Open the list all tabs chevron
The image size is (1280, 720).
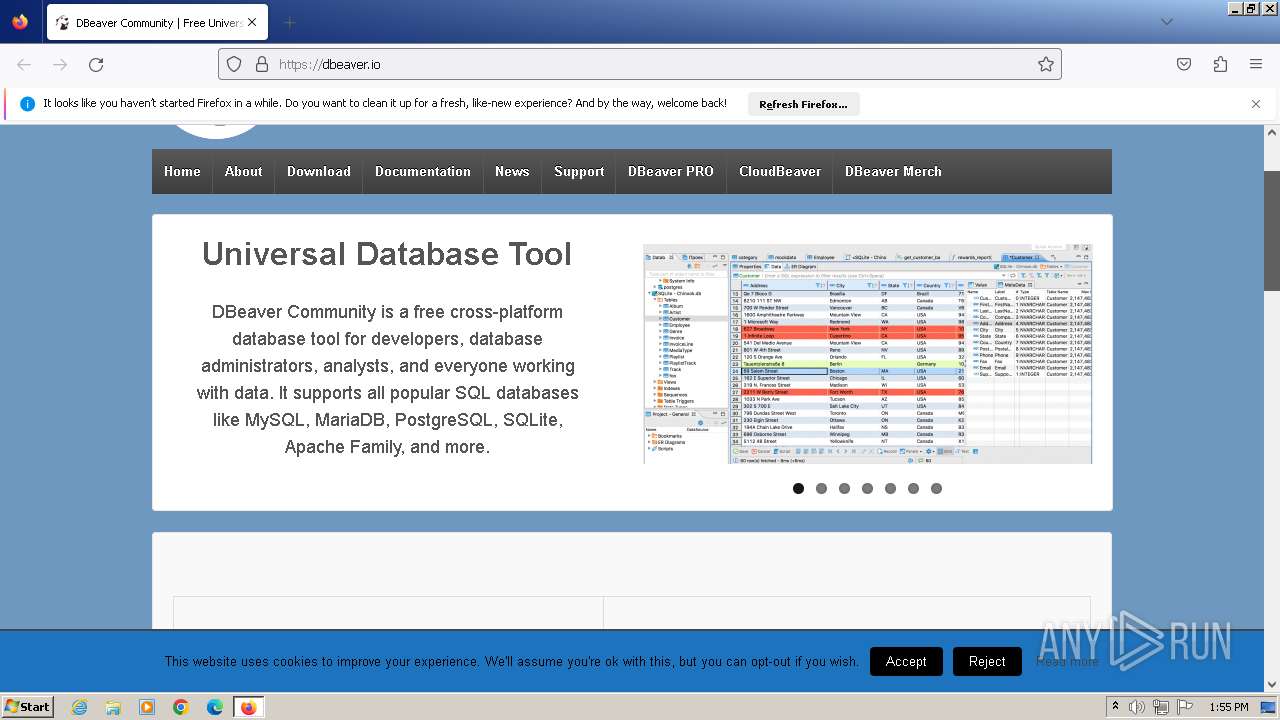[1167, 22]
